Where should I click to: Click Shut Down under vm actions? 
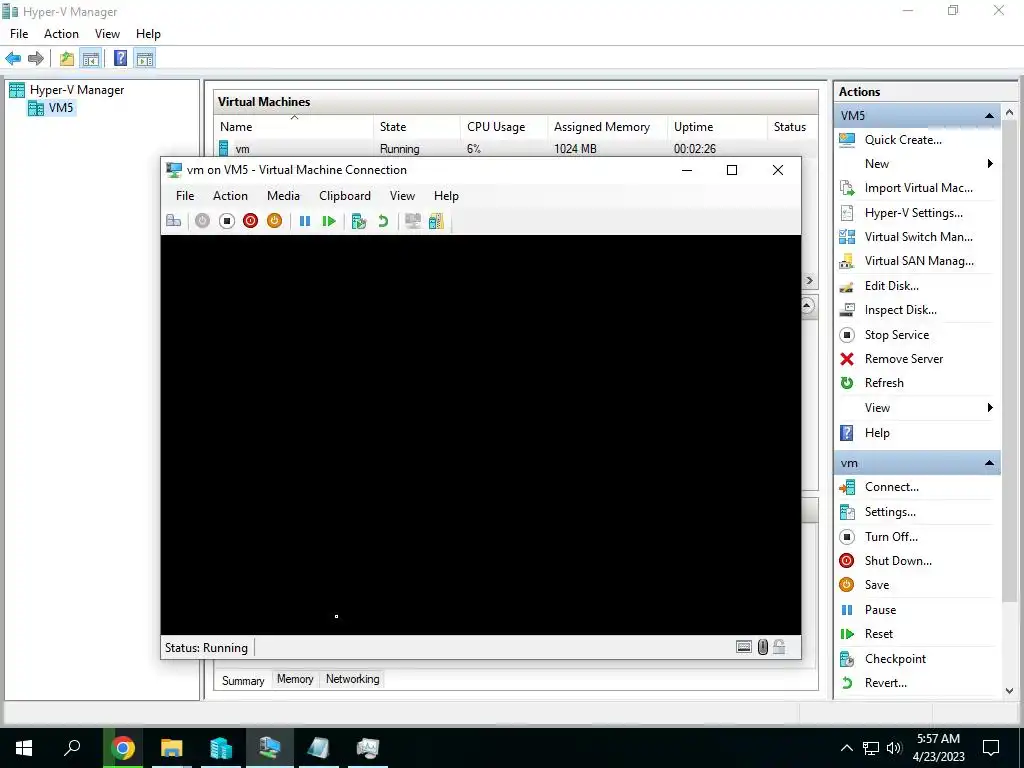pyautogui.click(x=898, y=561)
